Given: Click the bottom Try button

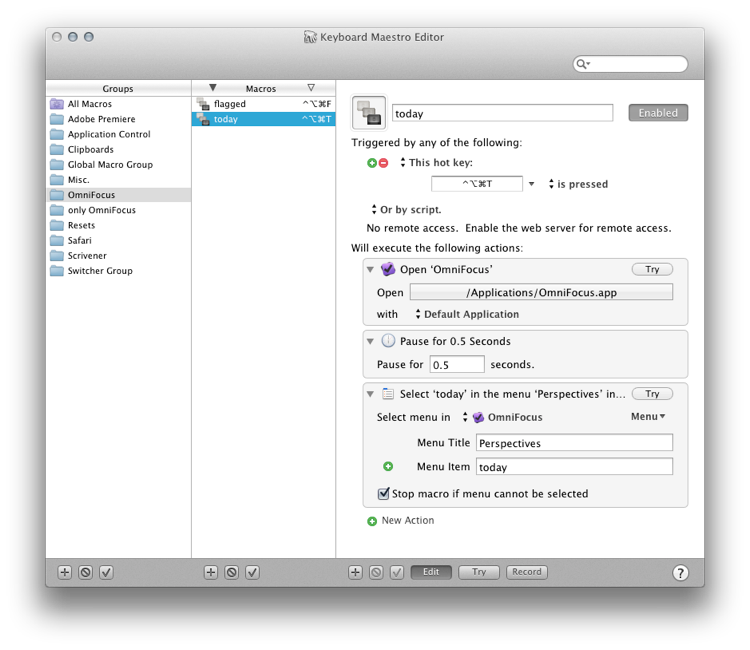Looking at the screenshot, I should pos(479,572).
